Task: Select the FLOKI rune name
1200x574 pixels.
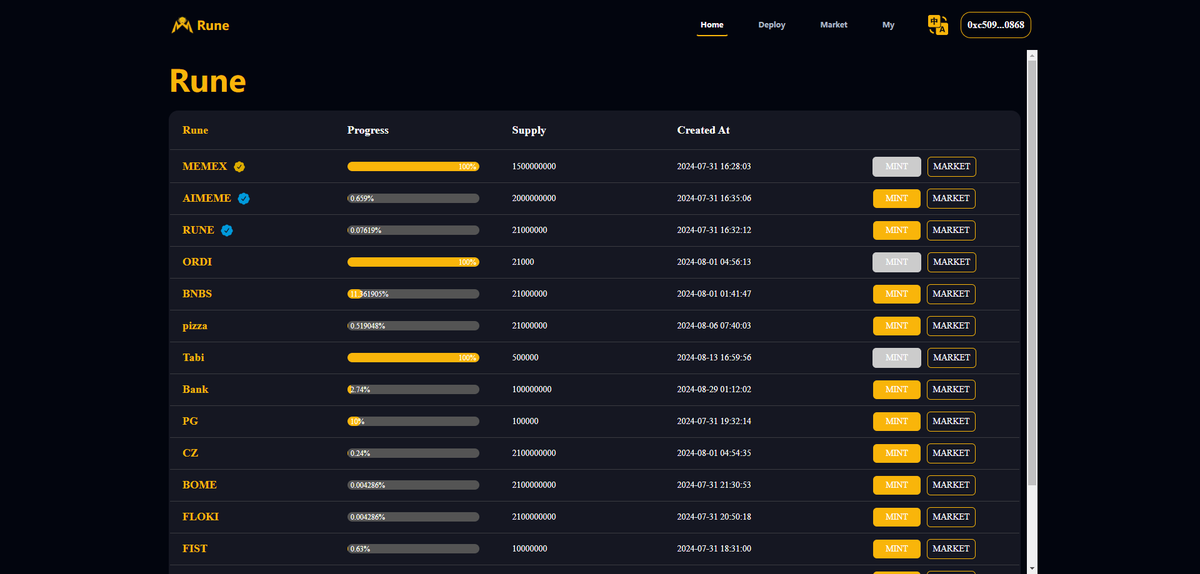Action: coord(200,517)
